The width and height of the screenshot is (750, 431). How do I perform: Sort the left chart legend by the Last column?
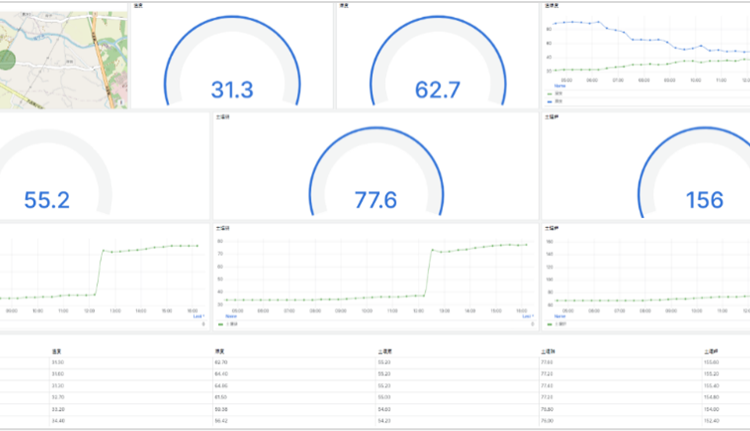coord(198,317)
